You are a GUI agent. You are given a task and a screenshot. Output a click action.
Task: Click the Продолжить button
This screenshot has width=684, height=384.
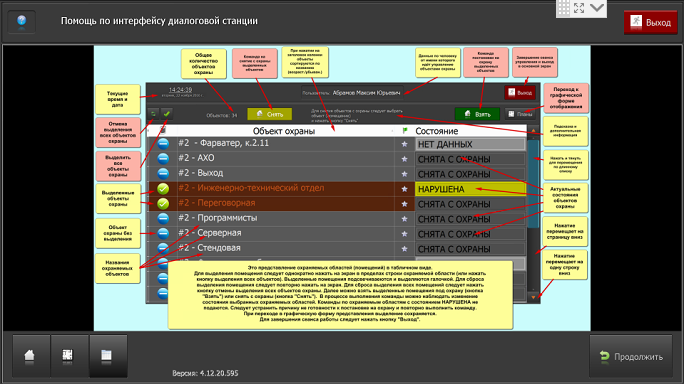click(x=631, y=357)
